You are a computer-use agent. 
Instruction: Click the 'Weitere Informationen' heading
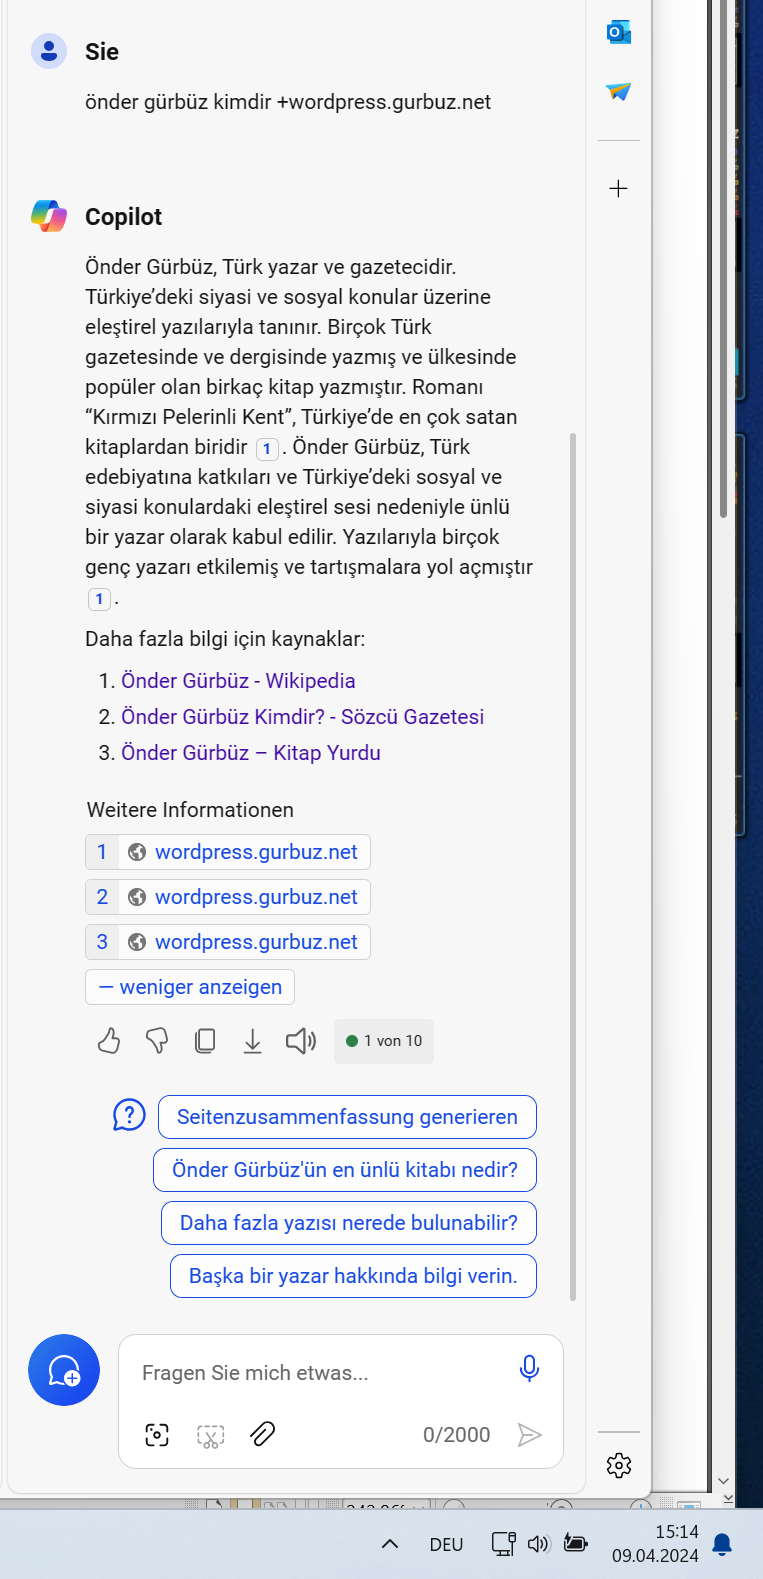click(190, 810)
